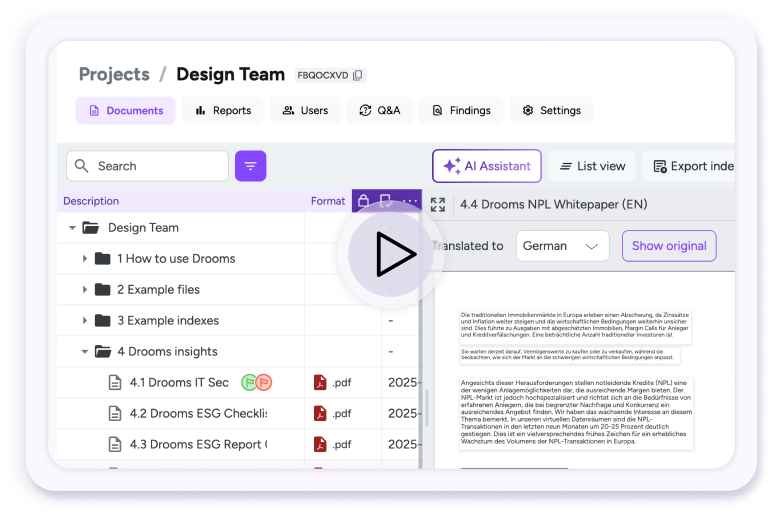Open the AI Assistant

486,166
